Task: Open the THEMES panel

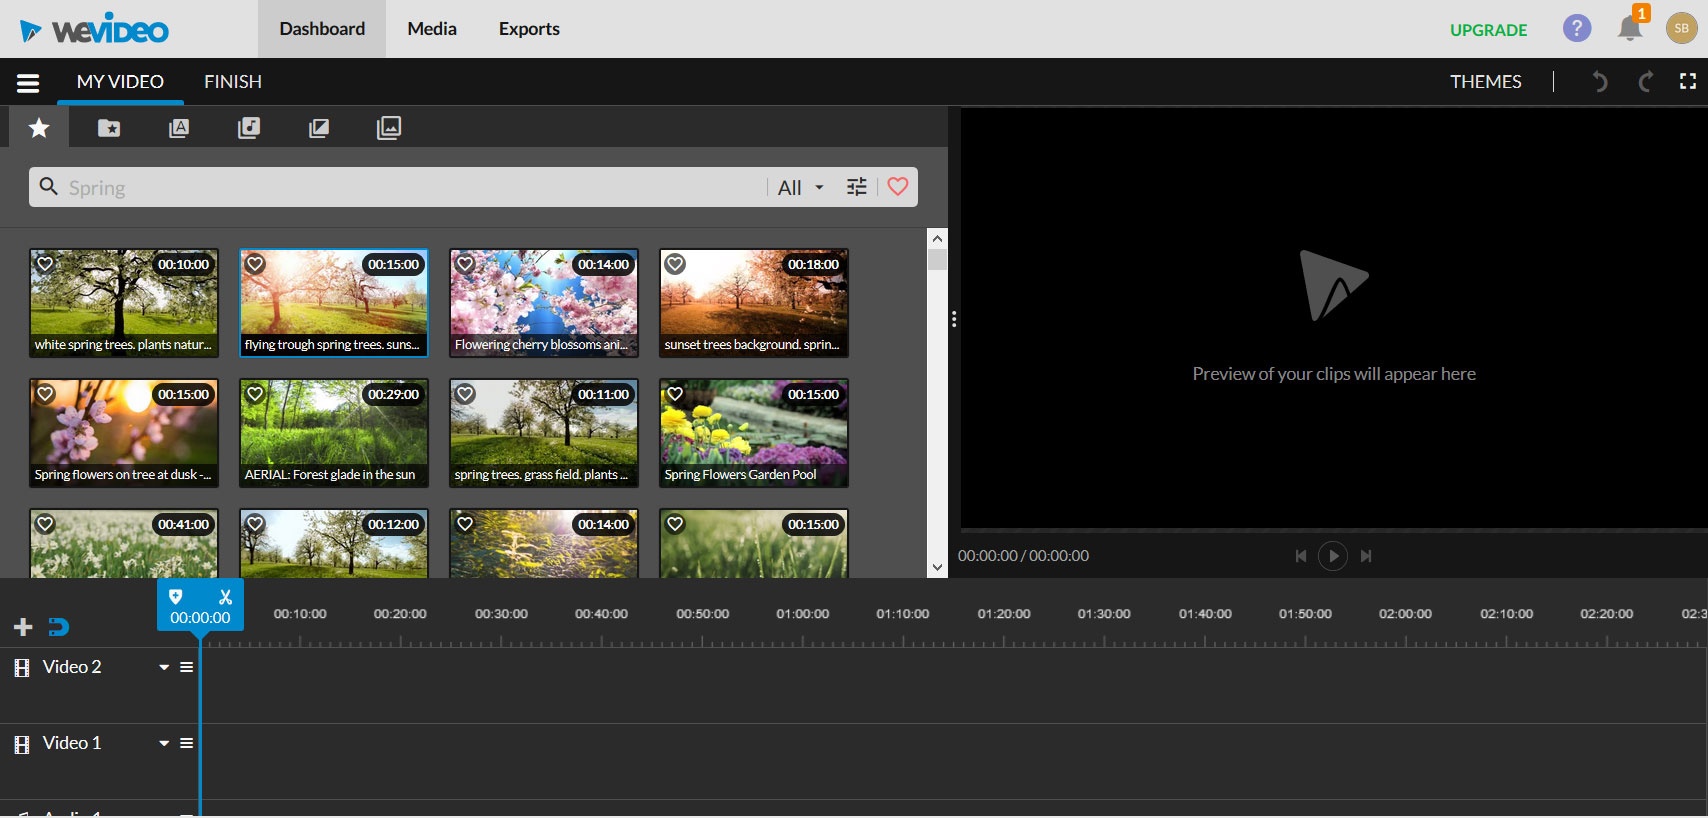Action: point(1485,82)
